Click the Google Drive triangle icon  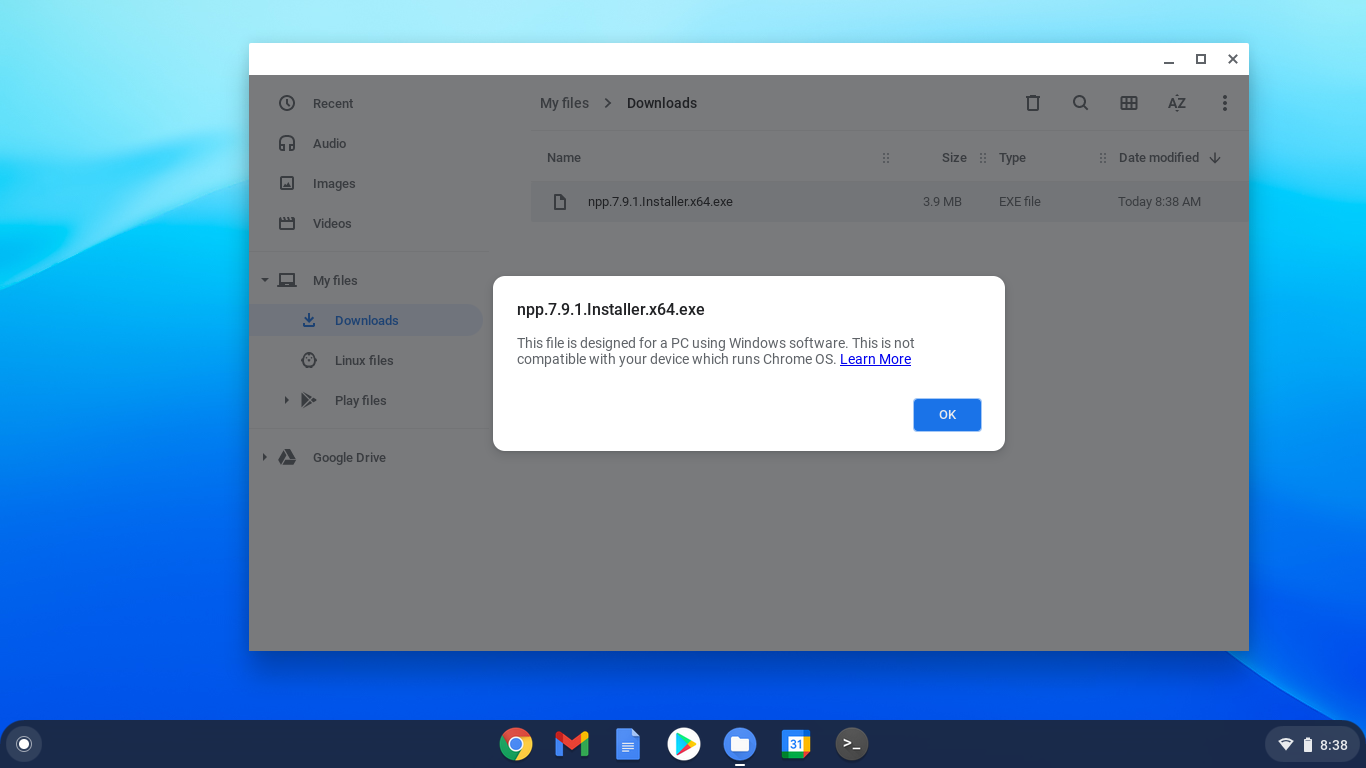click(x=287, y=457)
